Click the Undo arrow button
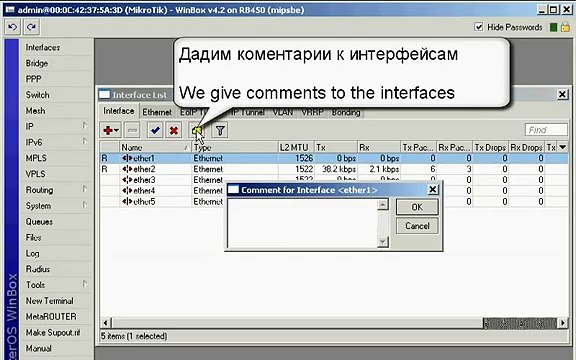 click(12, 27)
